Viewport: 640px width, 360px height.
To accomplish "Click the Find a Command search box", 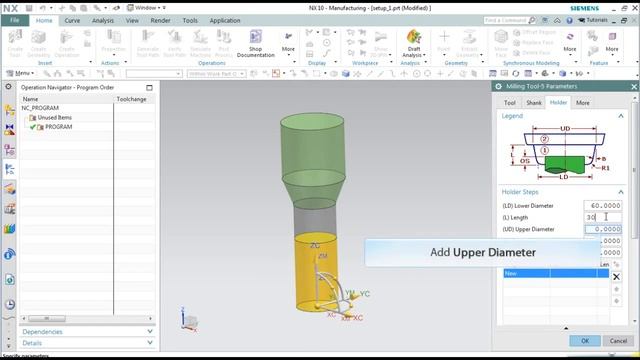I will pyautogui.click(x=505, y=20).
